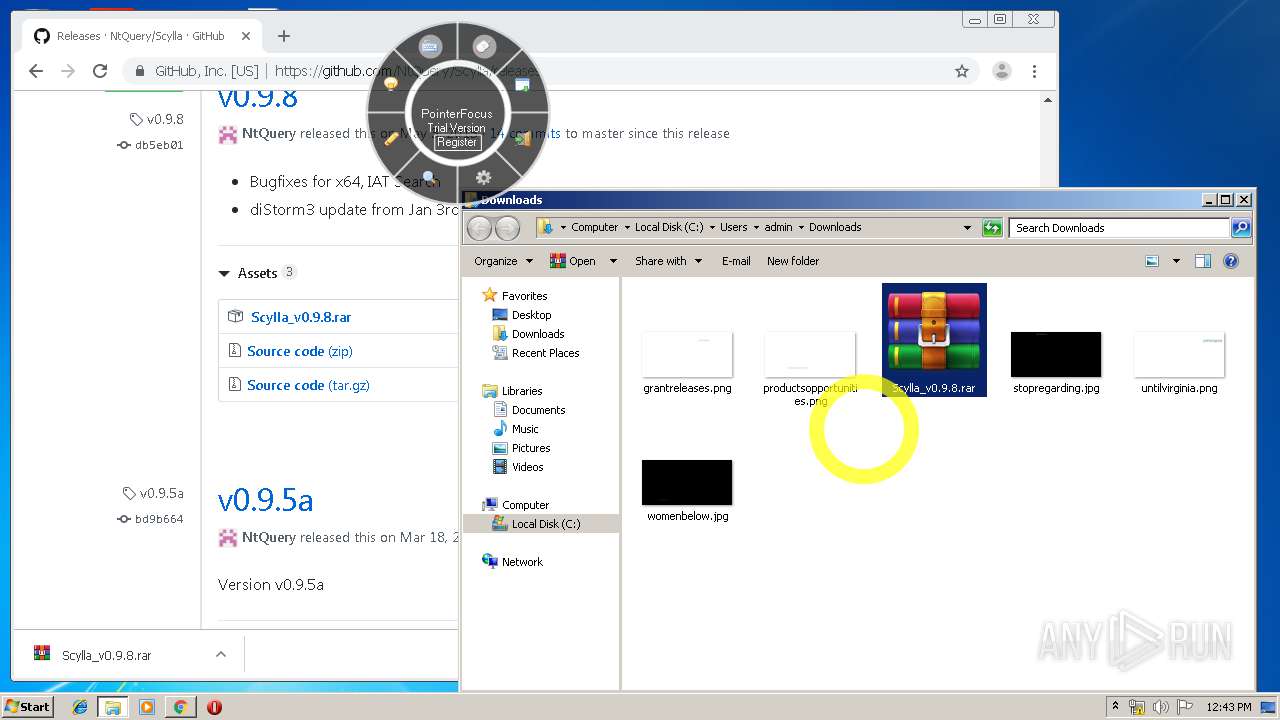The height and width of the screenshot is (720, 1280).
Task: Expand download options for Scylla_v0.9.8.rar in Chrome bar
Action: coord(221,655)
